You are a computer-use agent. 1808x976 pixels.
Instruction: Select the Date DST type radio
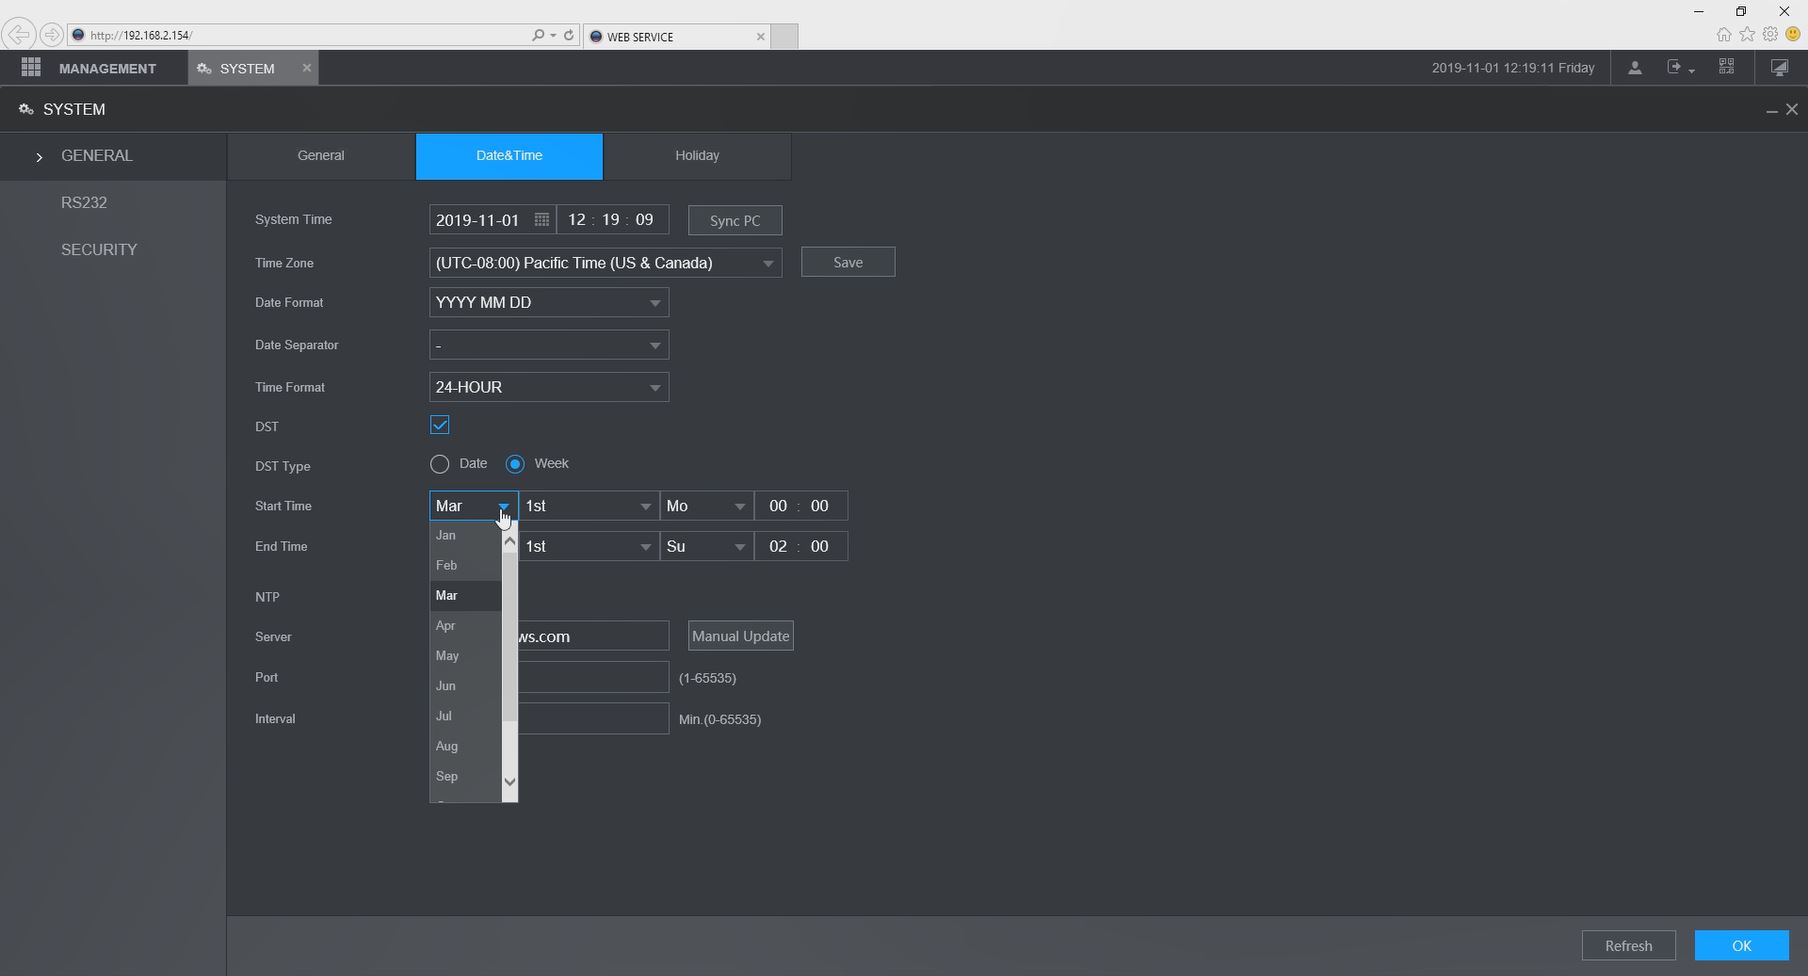point(440,464)
